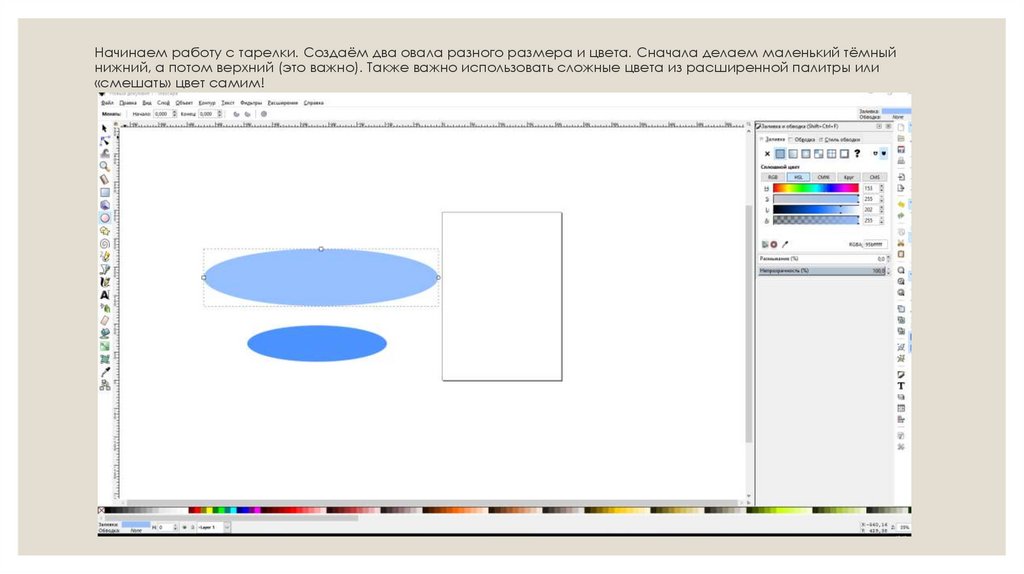Select the Star and polygon tool
This screenshot has width=1024, height=574.
104,230
